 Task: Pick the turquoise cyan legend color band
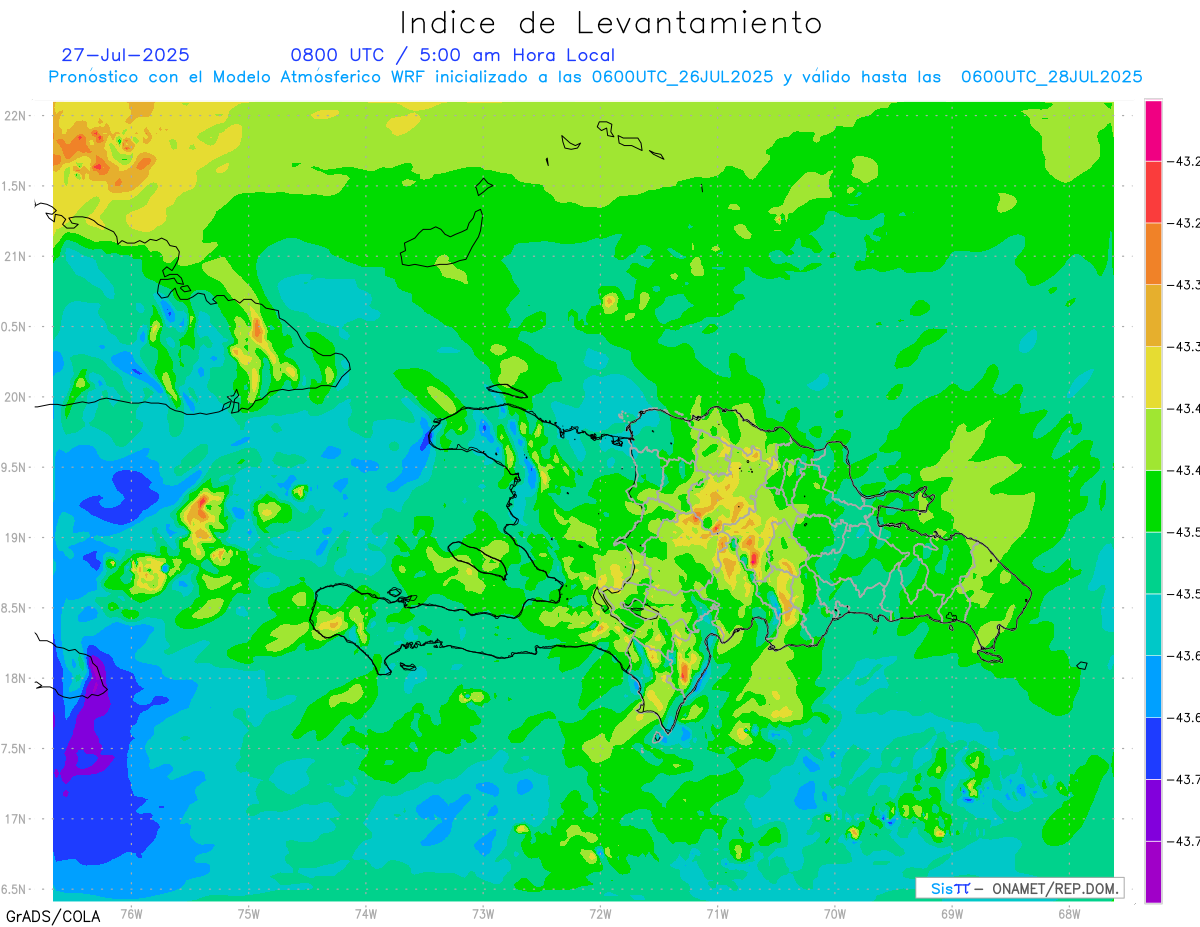[x=1153, y=624]
